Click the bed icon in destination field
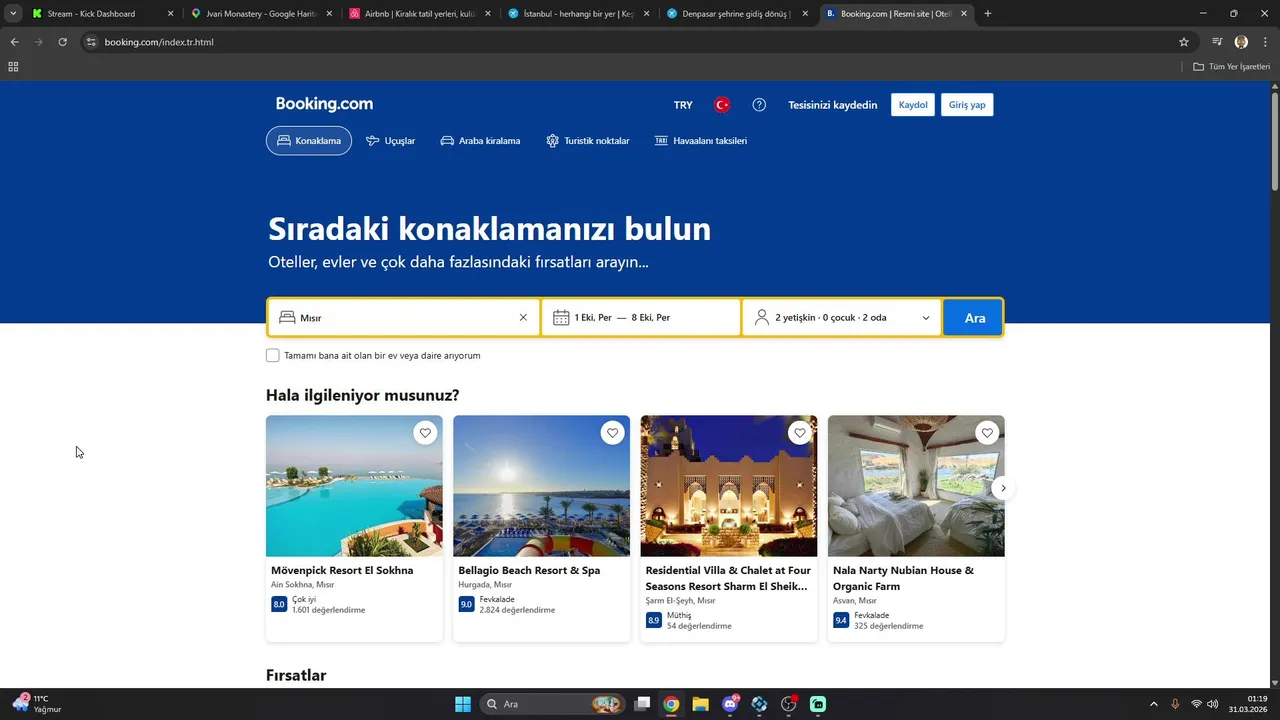The height and width of the screenshot is (720, 1280). (287, 317)
